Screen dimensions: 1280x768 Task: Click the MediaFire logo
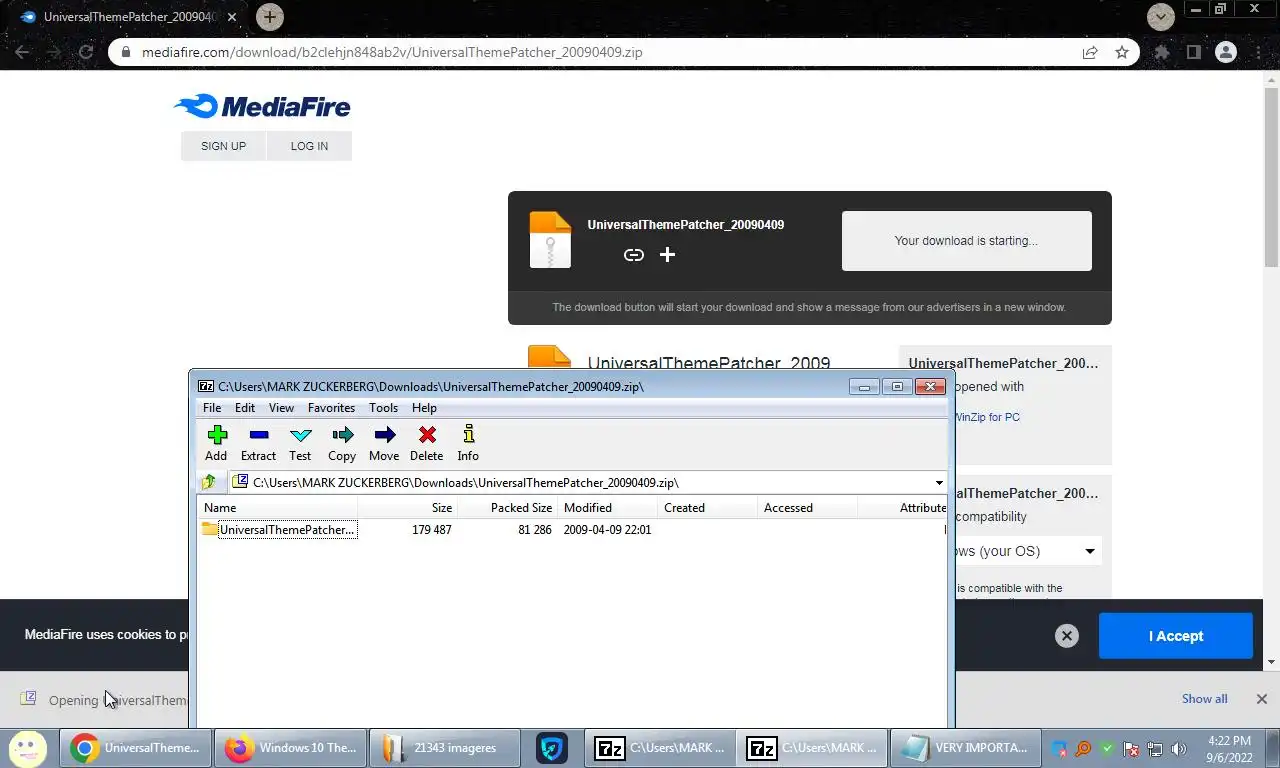tap(262, 106)
